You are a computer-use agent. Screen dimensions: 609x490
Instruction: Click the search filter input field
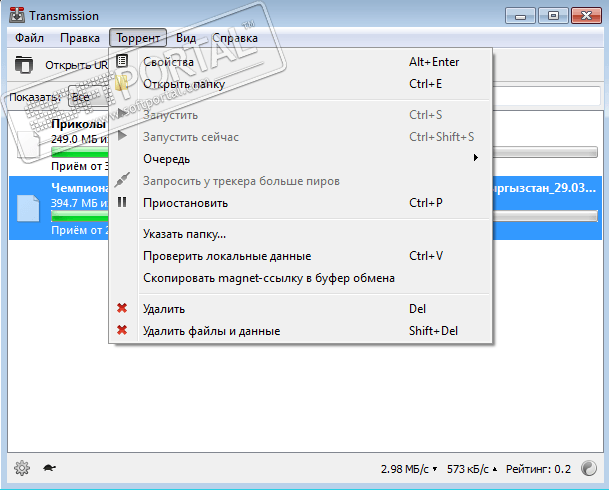546,96
